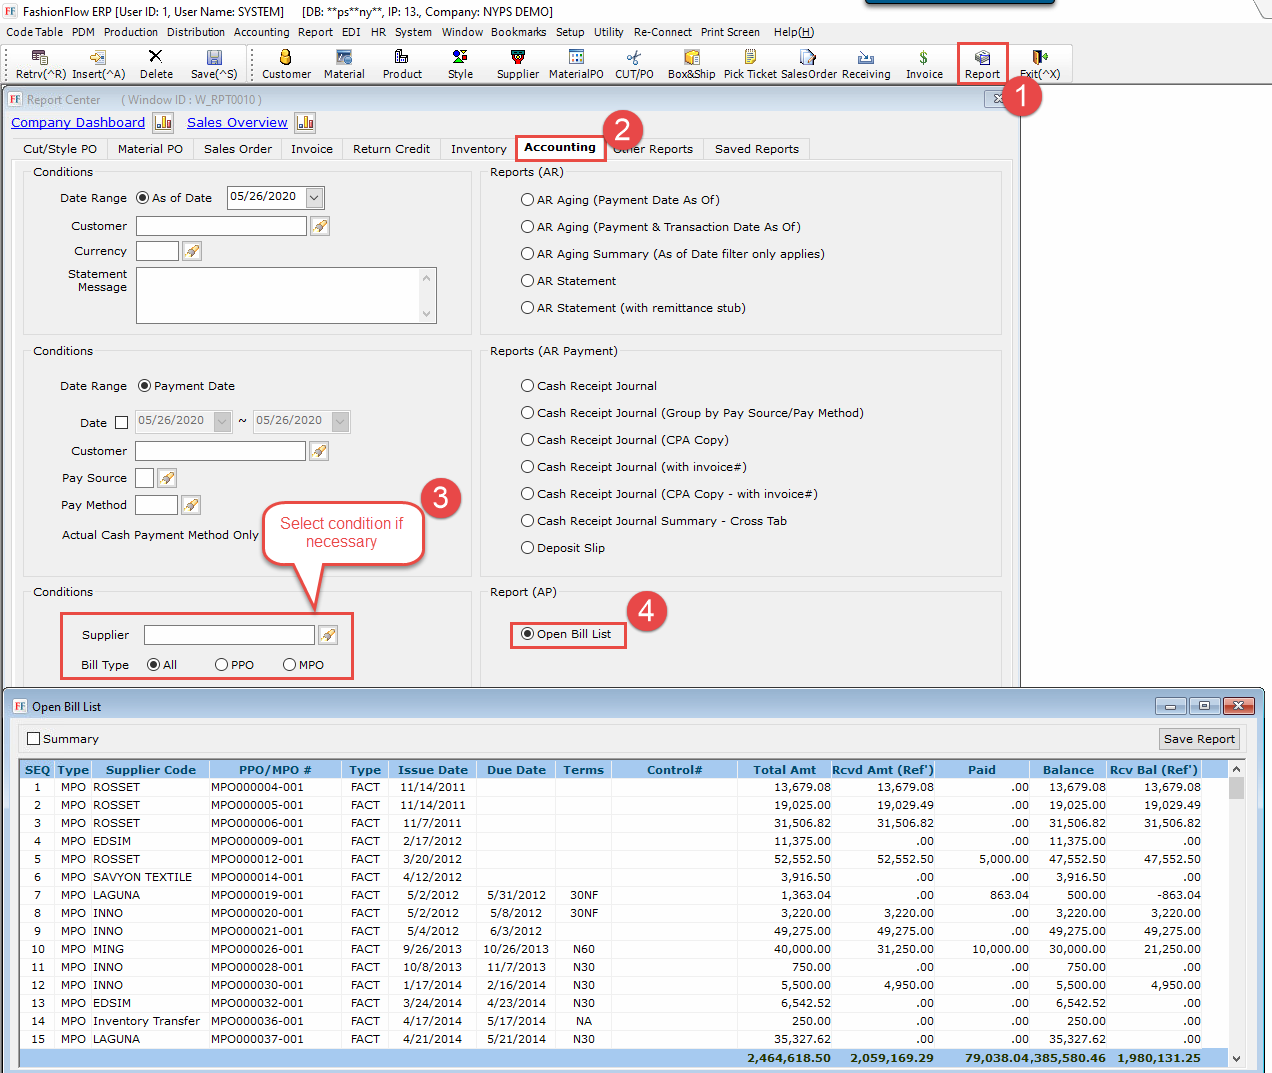Select AR Statement report option
Image resolution: width=1272 pixels, height=1073 pixels.
tap(527, 281)
